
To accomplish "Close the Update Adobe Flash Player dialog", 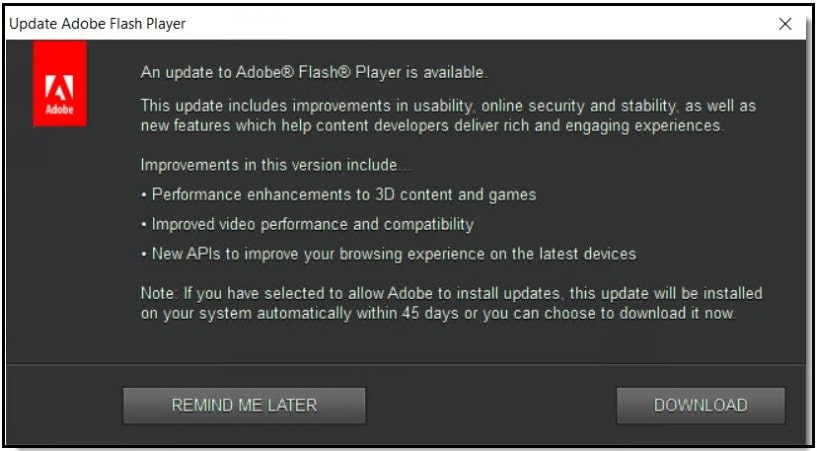I will [x=785, y=24].
